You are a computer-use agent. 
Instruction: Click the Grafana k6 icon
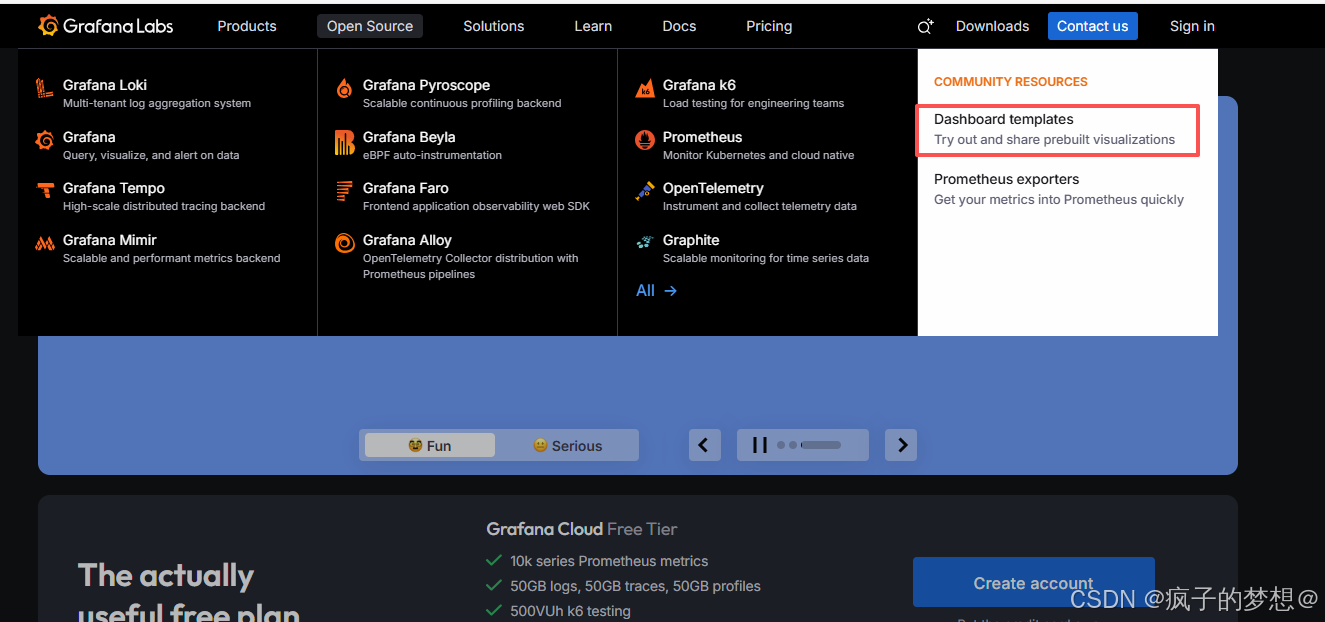tap(645, 89)
